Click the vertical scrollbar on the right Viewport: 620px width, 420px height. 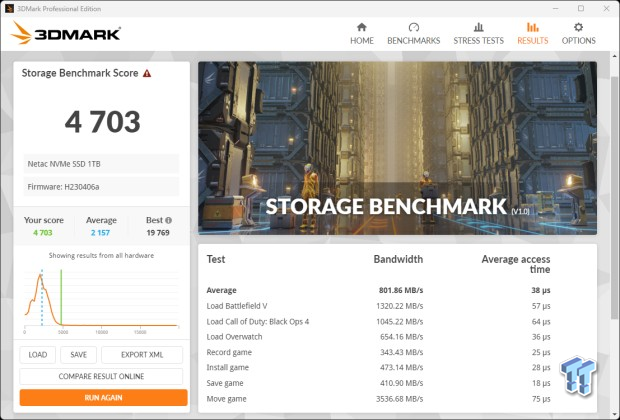615,198
